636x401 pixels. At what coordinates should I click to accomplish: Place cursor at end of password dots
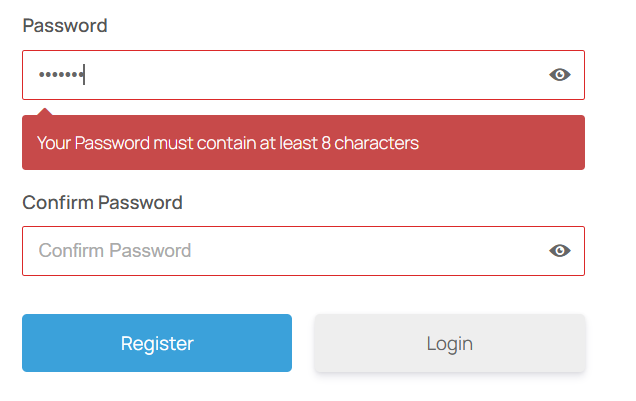[84, 75]
